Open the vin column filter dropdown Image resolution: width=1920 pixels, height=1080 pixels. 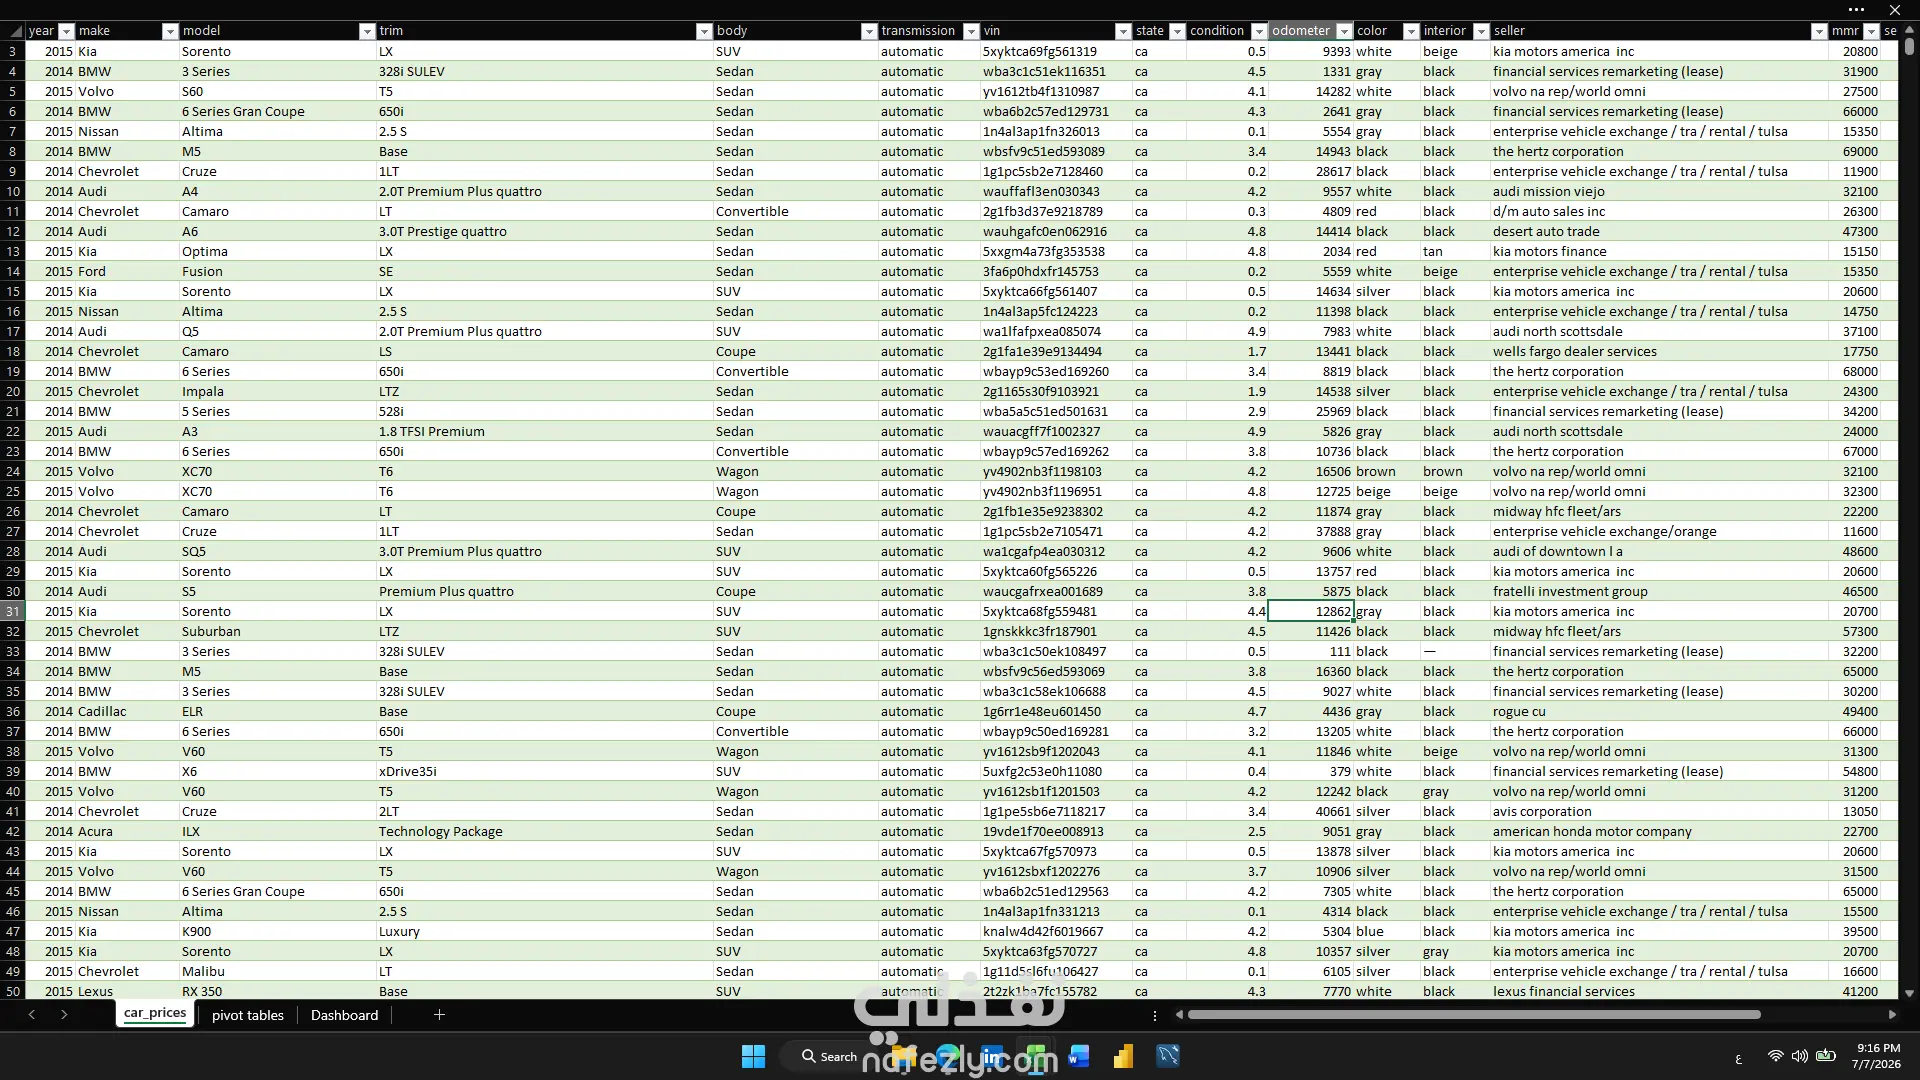1123,31
